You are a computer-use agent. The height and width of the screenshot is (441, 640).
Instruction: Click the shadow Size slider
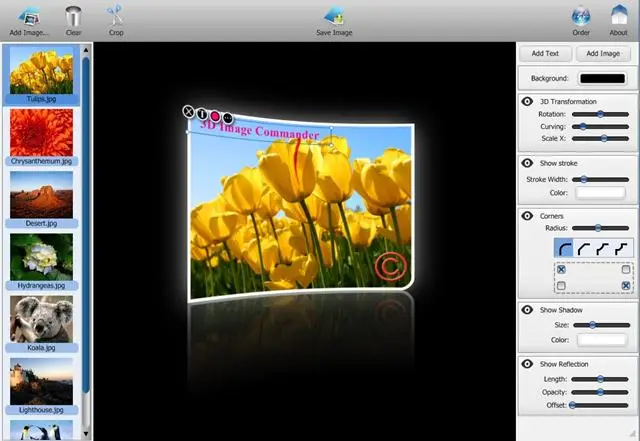tap(602, 325)
